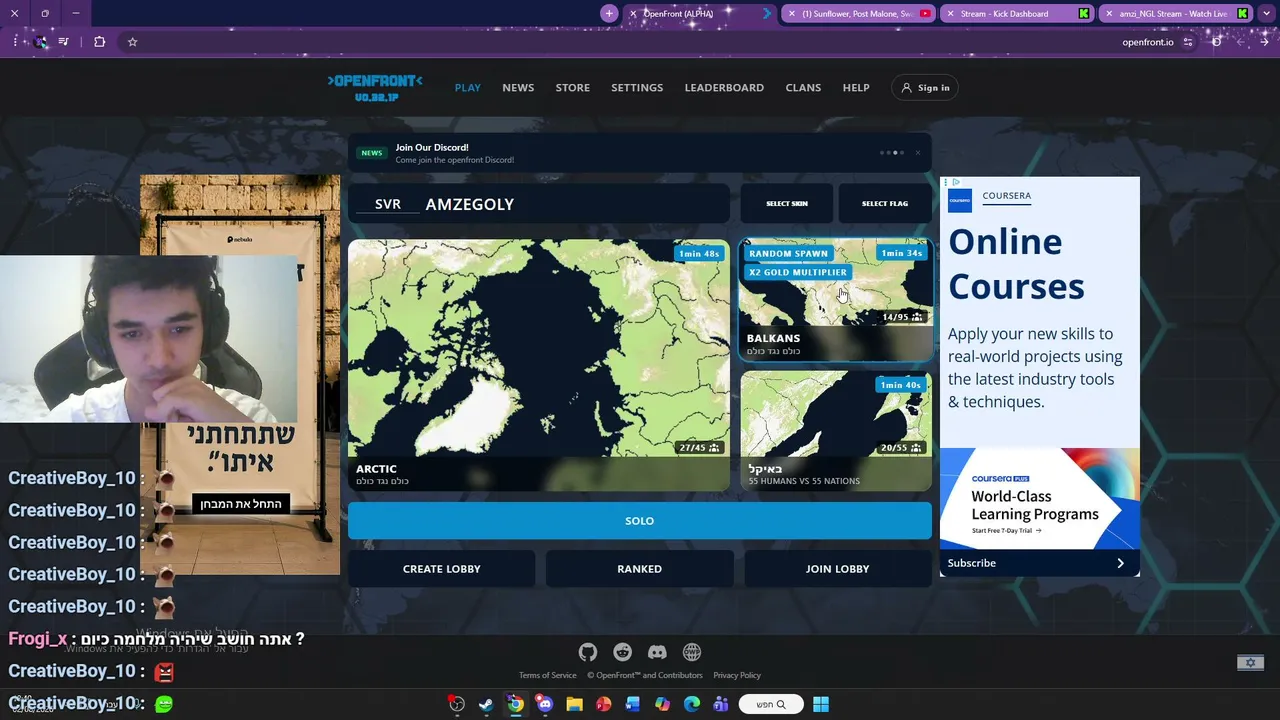
Task: Dismiss the Join Our Discord news banner
Action: 918,153
